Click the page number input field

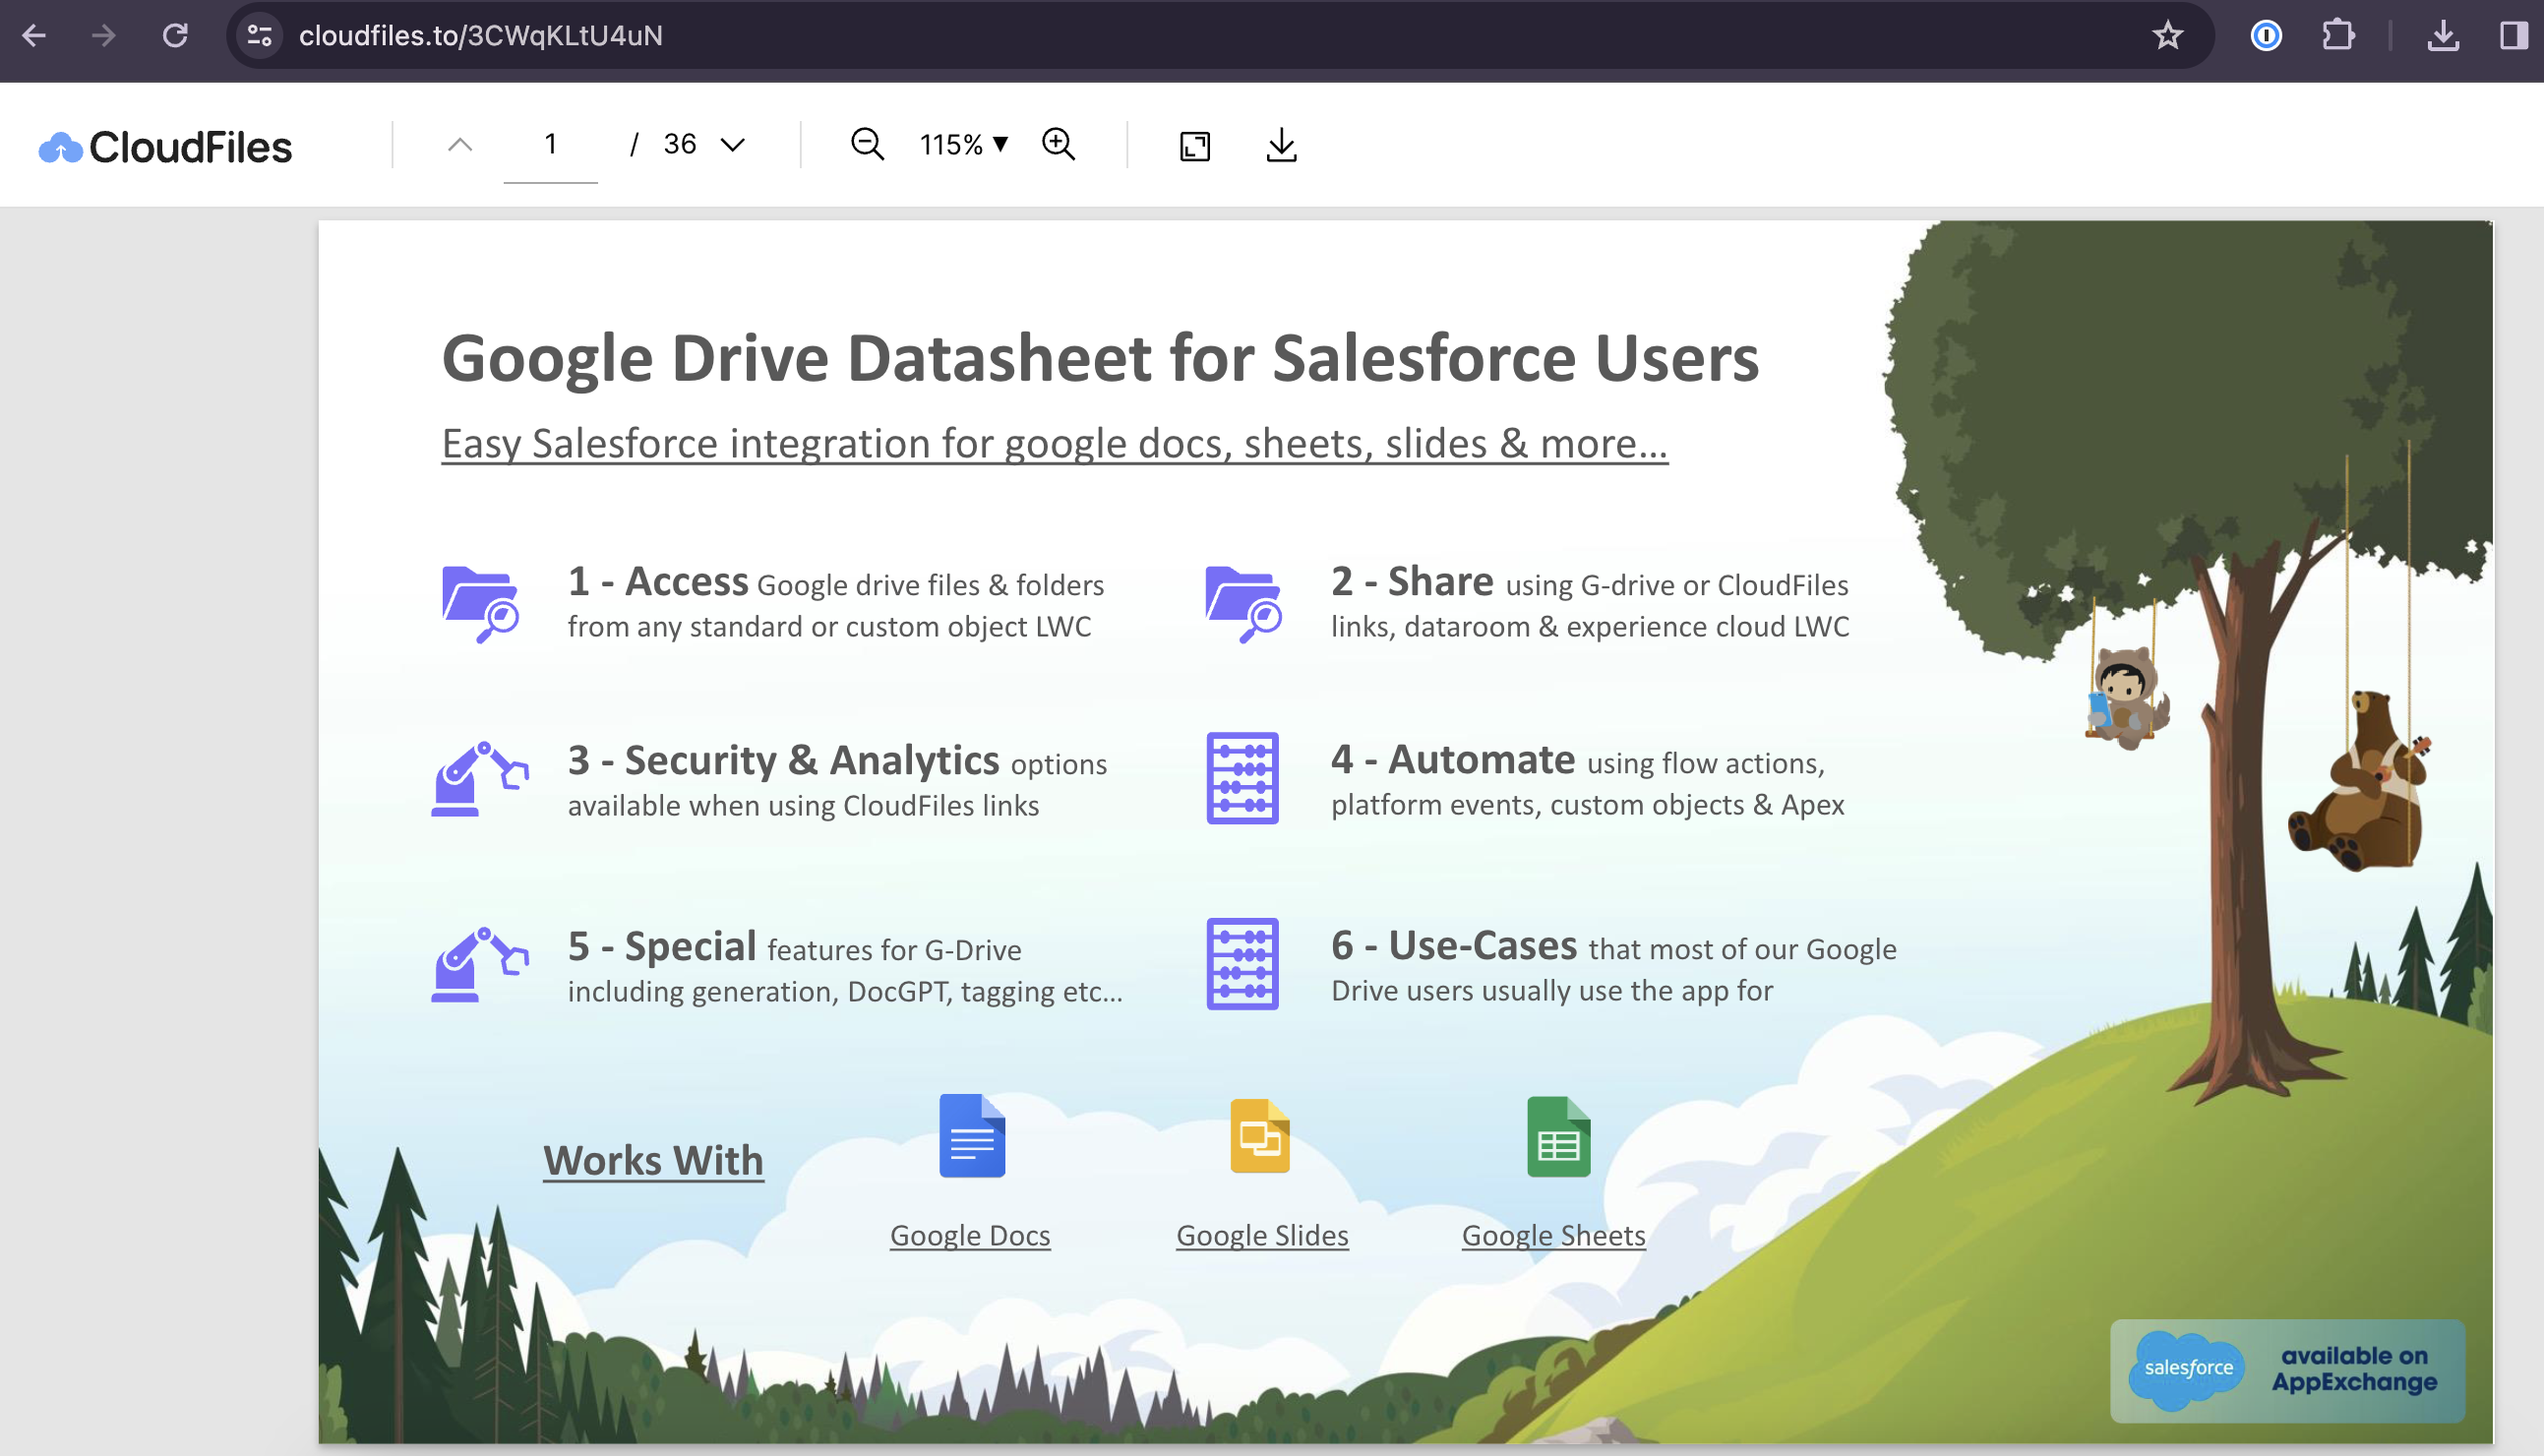[x=549, y=144]
